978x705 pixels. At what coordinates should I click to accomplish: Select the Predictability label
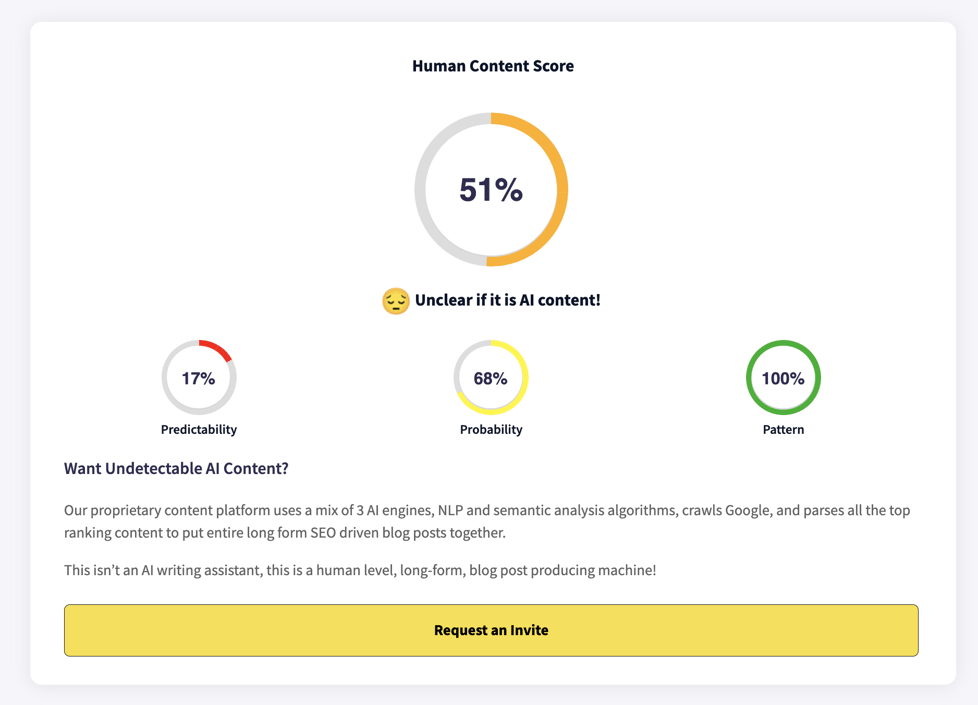pos(199,429)
